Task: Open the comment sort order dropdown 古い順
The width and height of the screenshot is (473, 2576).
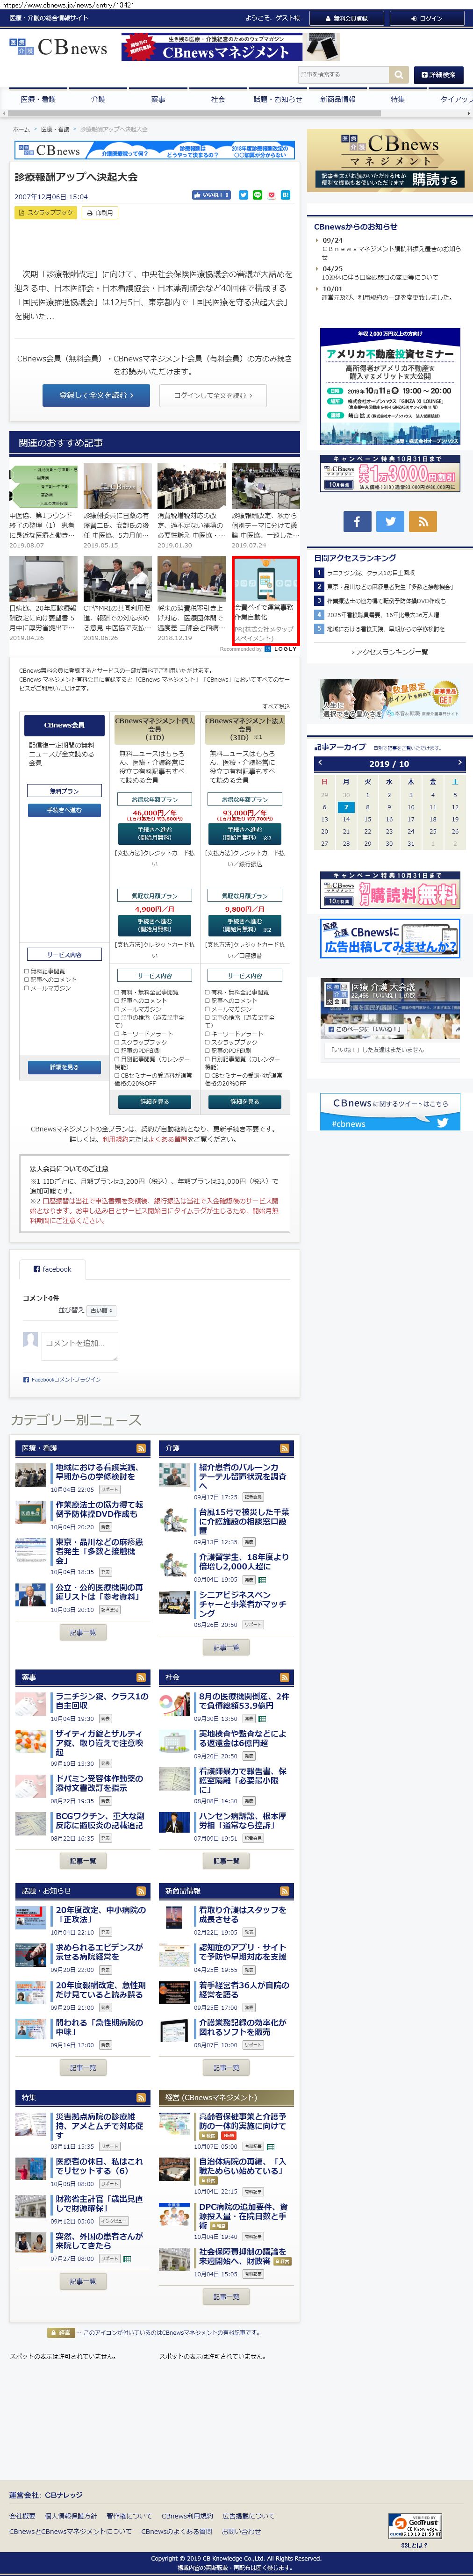Action: 101,1310
